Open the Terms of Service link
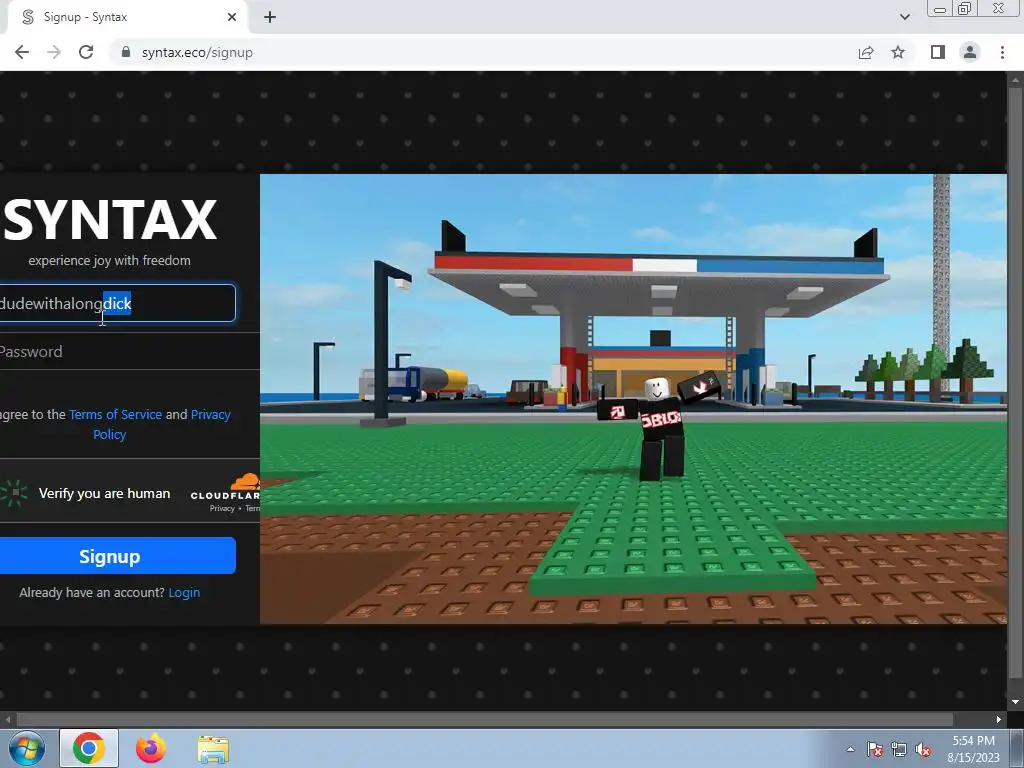 116,414
